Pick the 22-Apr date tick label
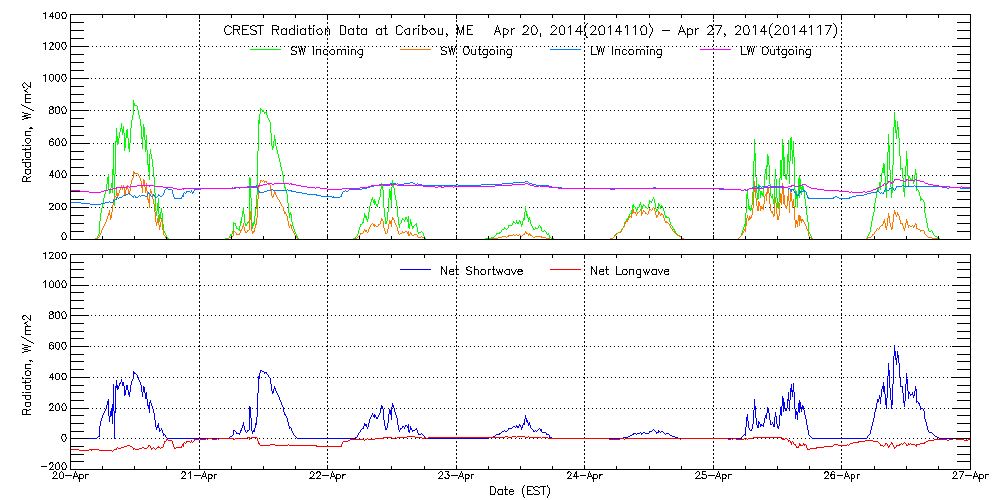 click(x=328, y=478)
